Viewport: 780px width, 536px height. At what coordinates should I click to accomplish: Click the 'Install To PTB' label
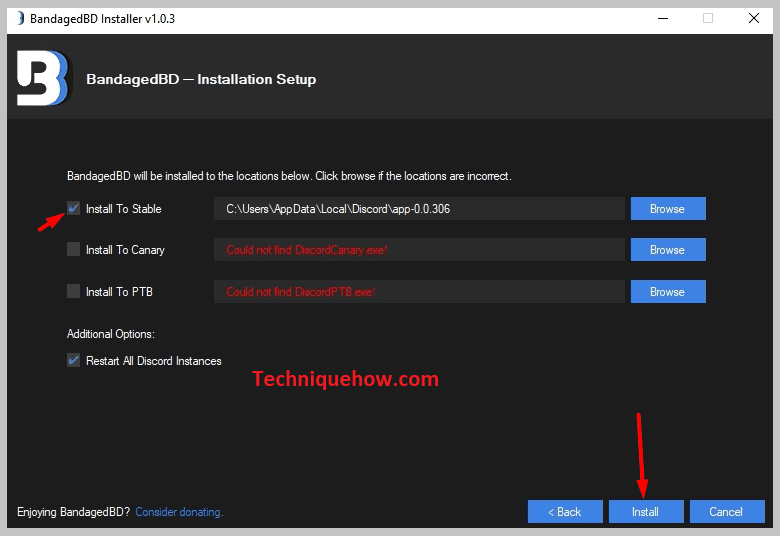click(119, 292)
